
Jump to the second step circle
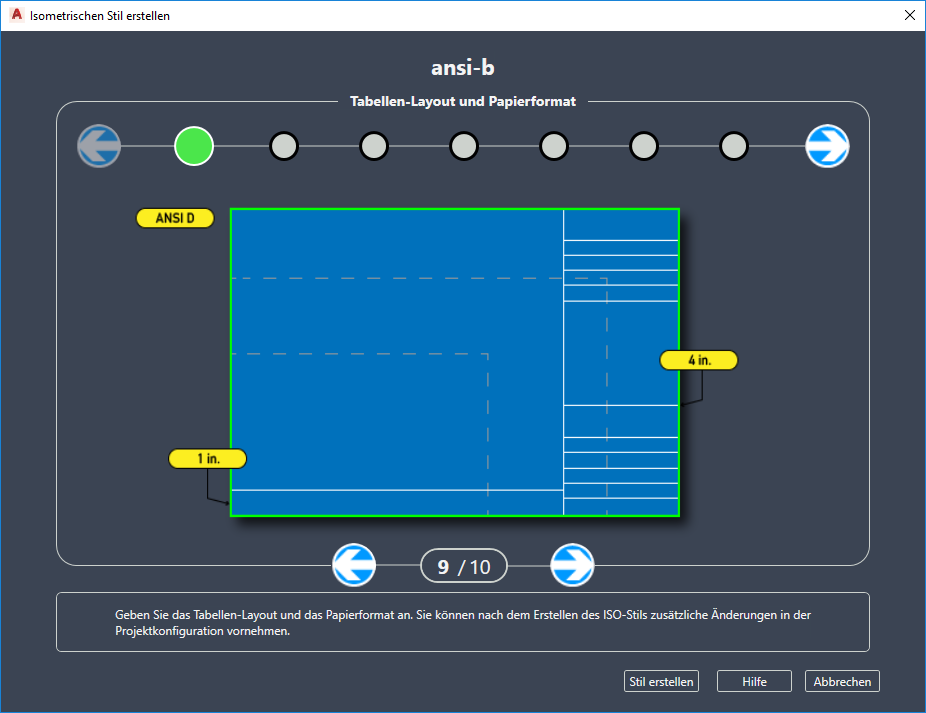coord(284,146)
